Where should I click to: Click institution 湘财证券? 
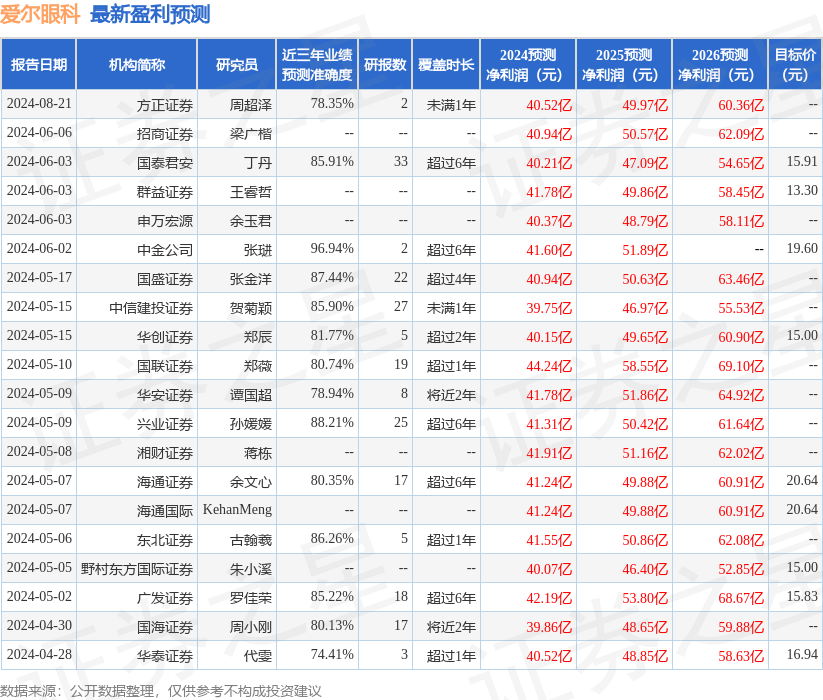point(165,453)
